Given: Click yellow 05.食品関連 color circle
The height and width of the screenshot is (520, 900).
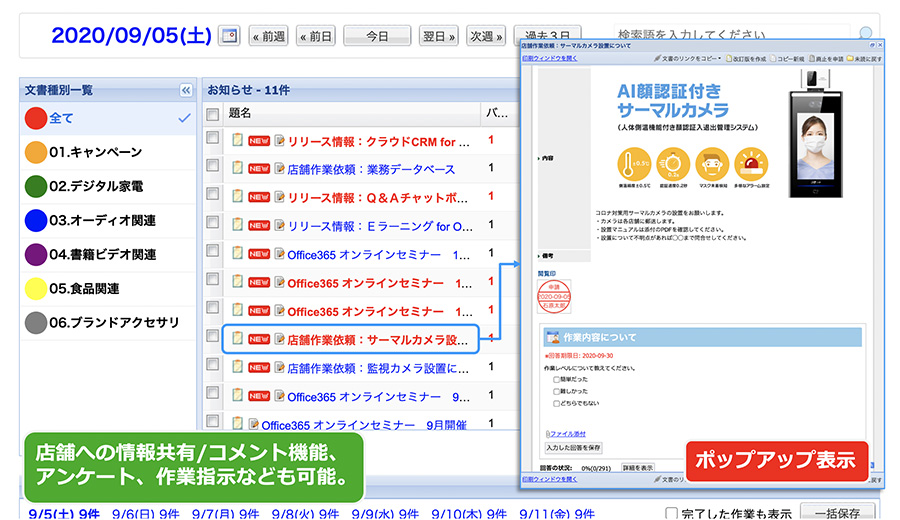Looking at the screenshot, I should tap(36, 288).
